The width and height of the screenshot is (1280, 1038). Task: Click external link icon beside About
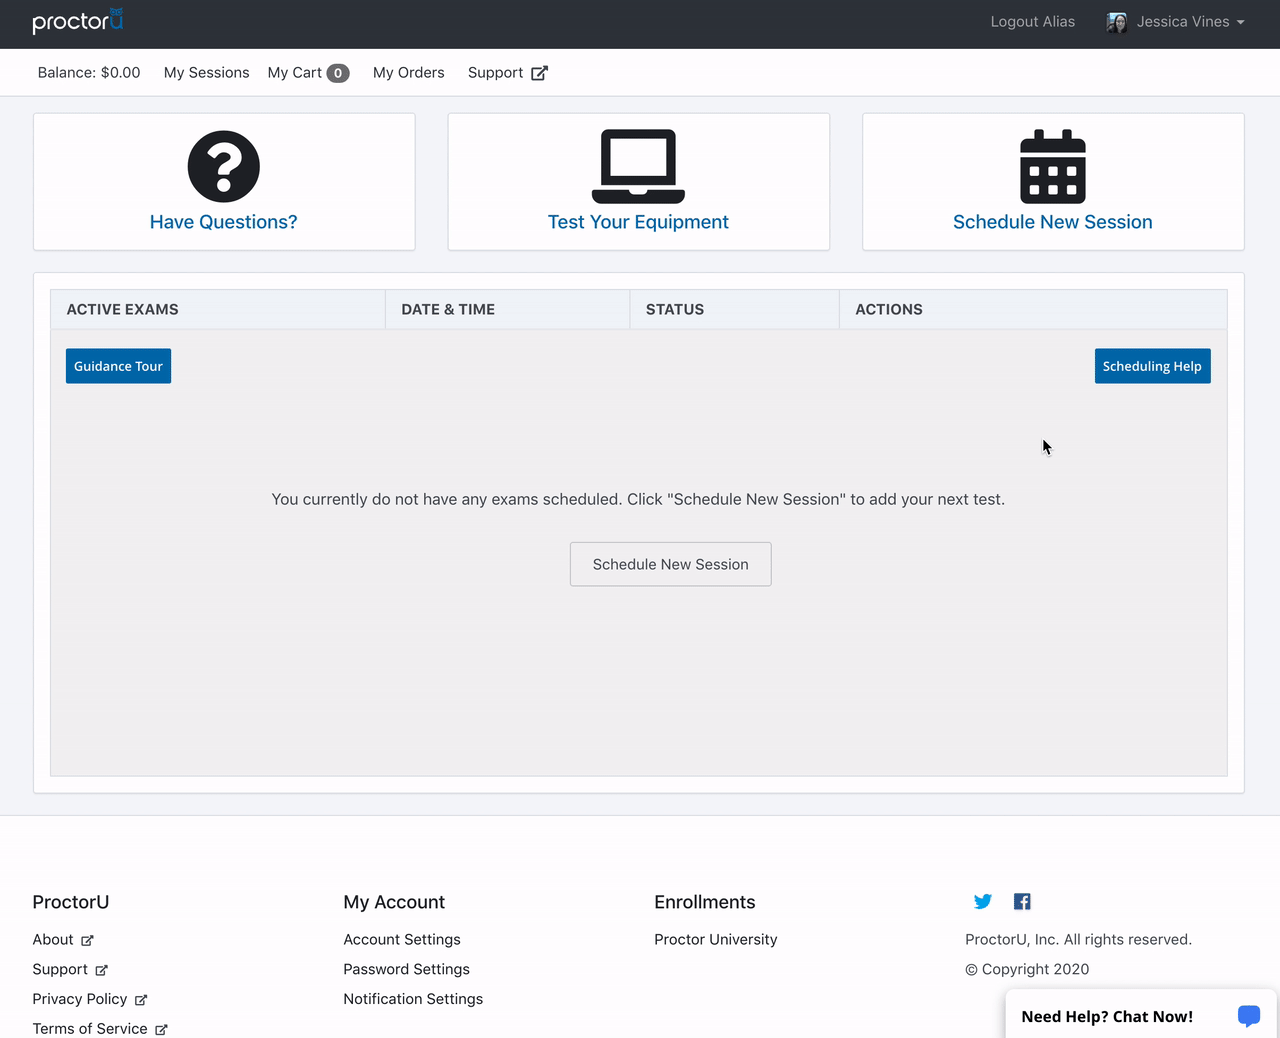(87, 941)
